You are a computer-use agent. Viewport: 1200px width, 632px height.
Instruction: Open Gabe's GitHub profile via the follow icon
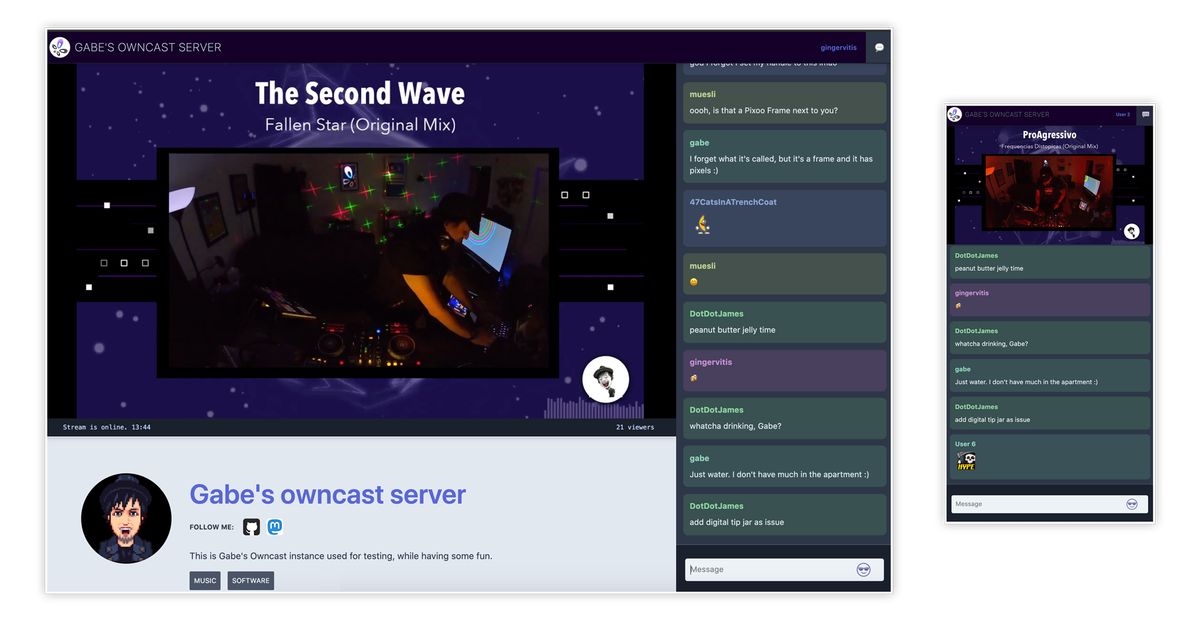(251, 526)
